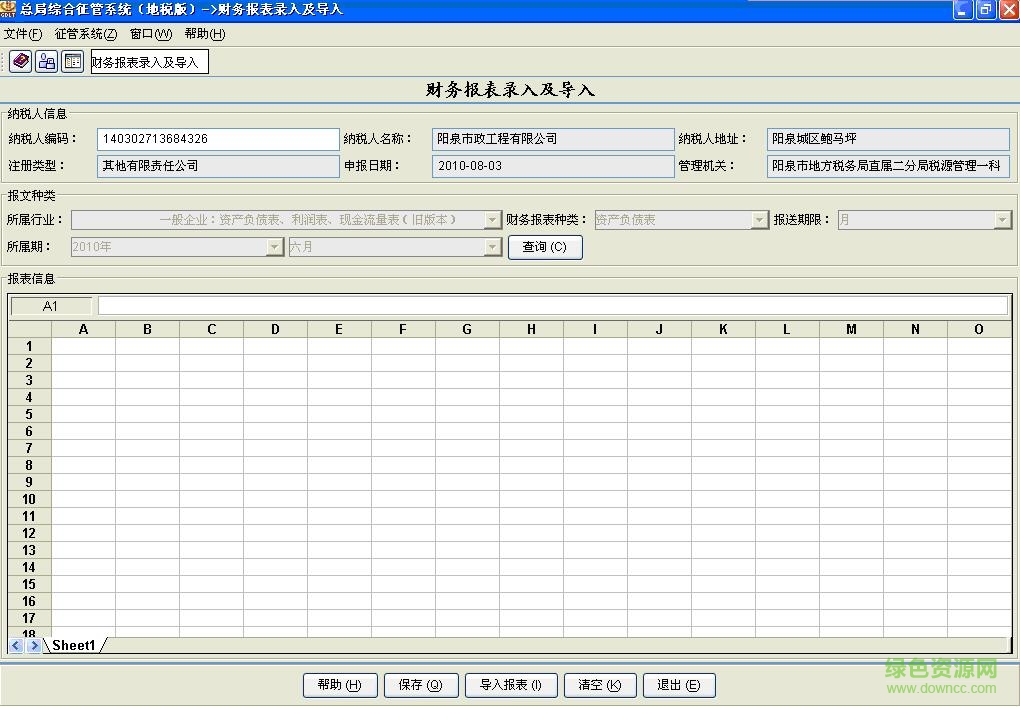This screenshot has width=1020, height=707.
Task: Click the report form toolbar icon
Action: 72,61
